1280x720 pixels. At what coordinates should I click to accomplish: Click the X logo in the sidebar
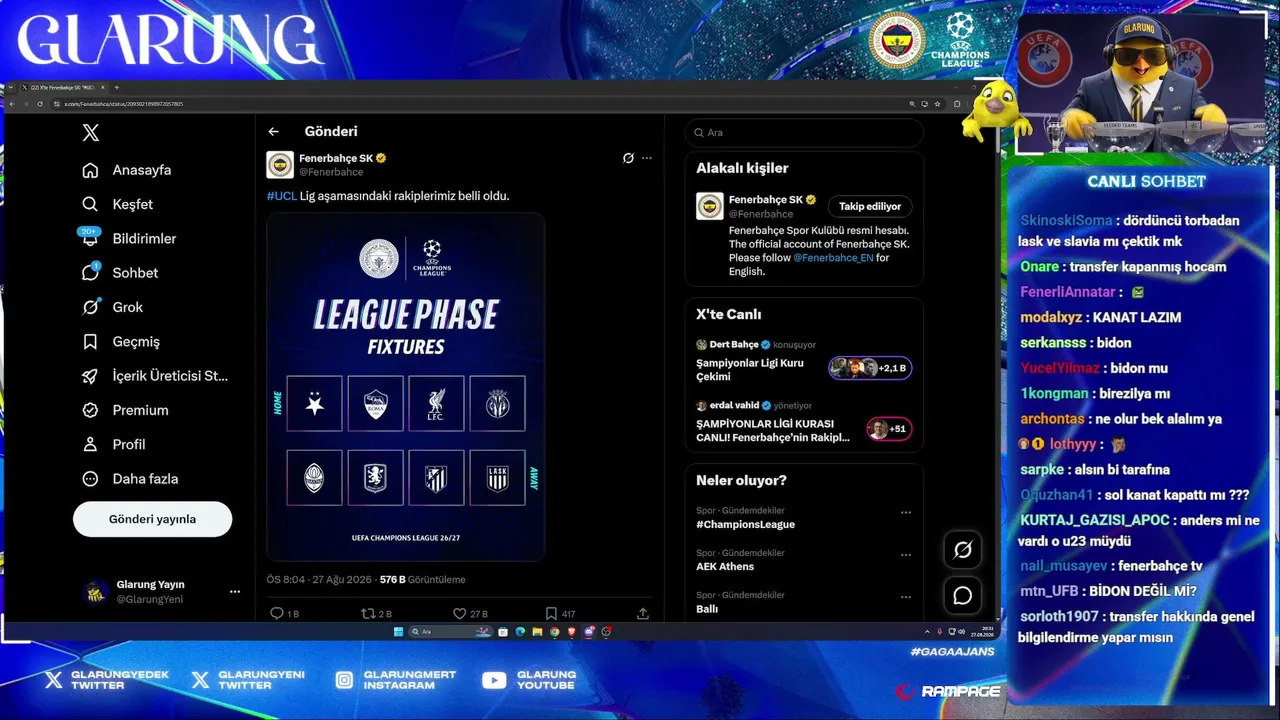(x=90, y=133)
